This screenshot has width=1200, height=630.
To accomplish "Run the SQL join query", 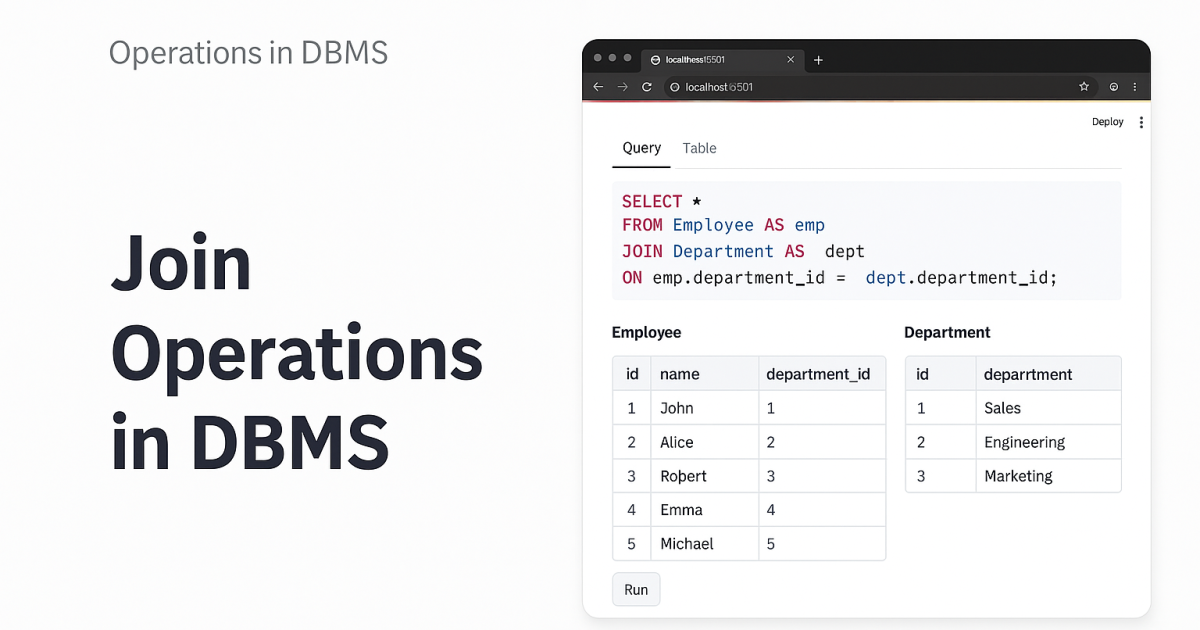I will coord(636,589).
